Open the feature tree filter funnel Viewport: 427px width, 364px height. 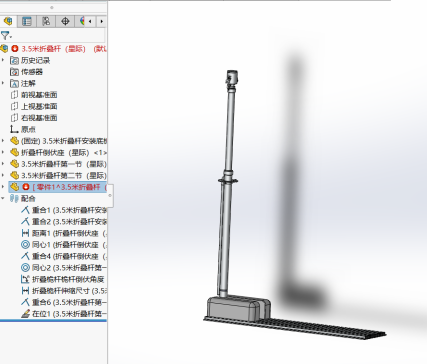(x=6, y=35)
